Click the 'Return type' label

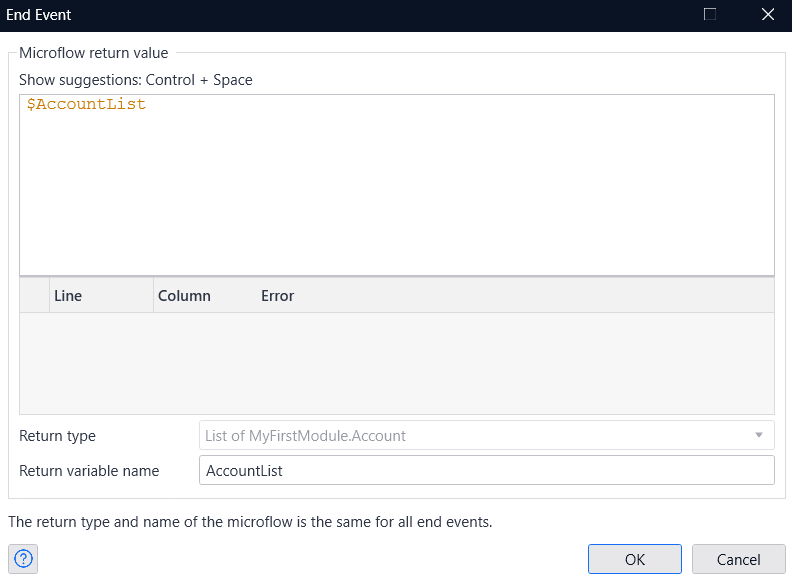[x=58, y=436]
